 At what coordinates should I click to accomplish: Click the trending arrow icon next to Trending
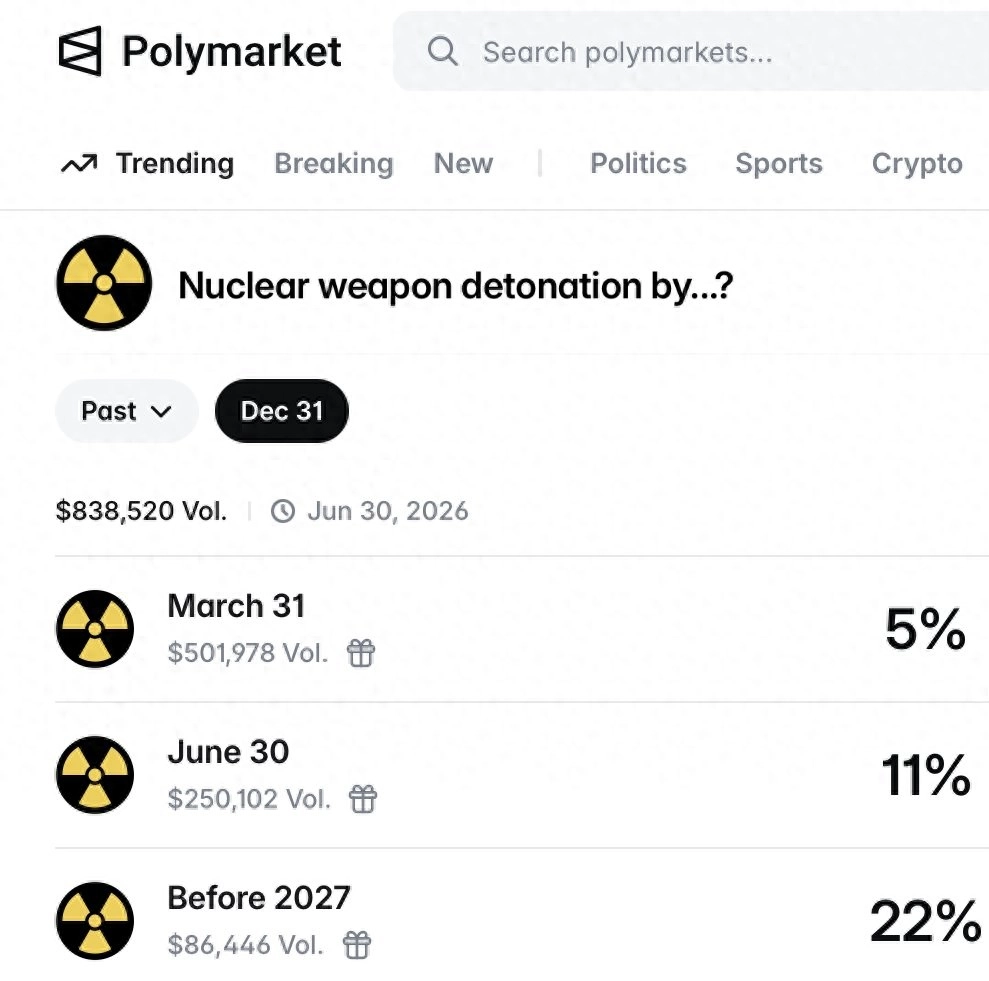81,163
